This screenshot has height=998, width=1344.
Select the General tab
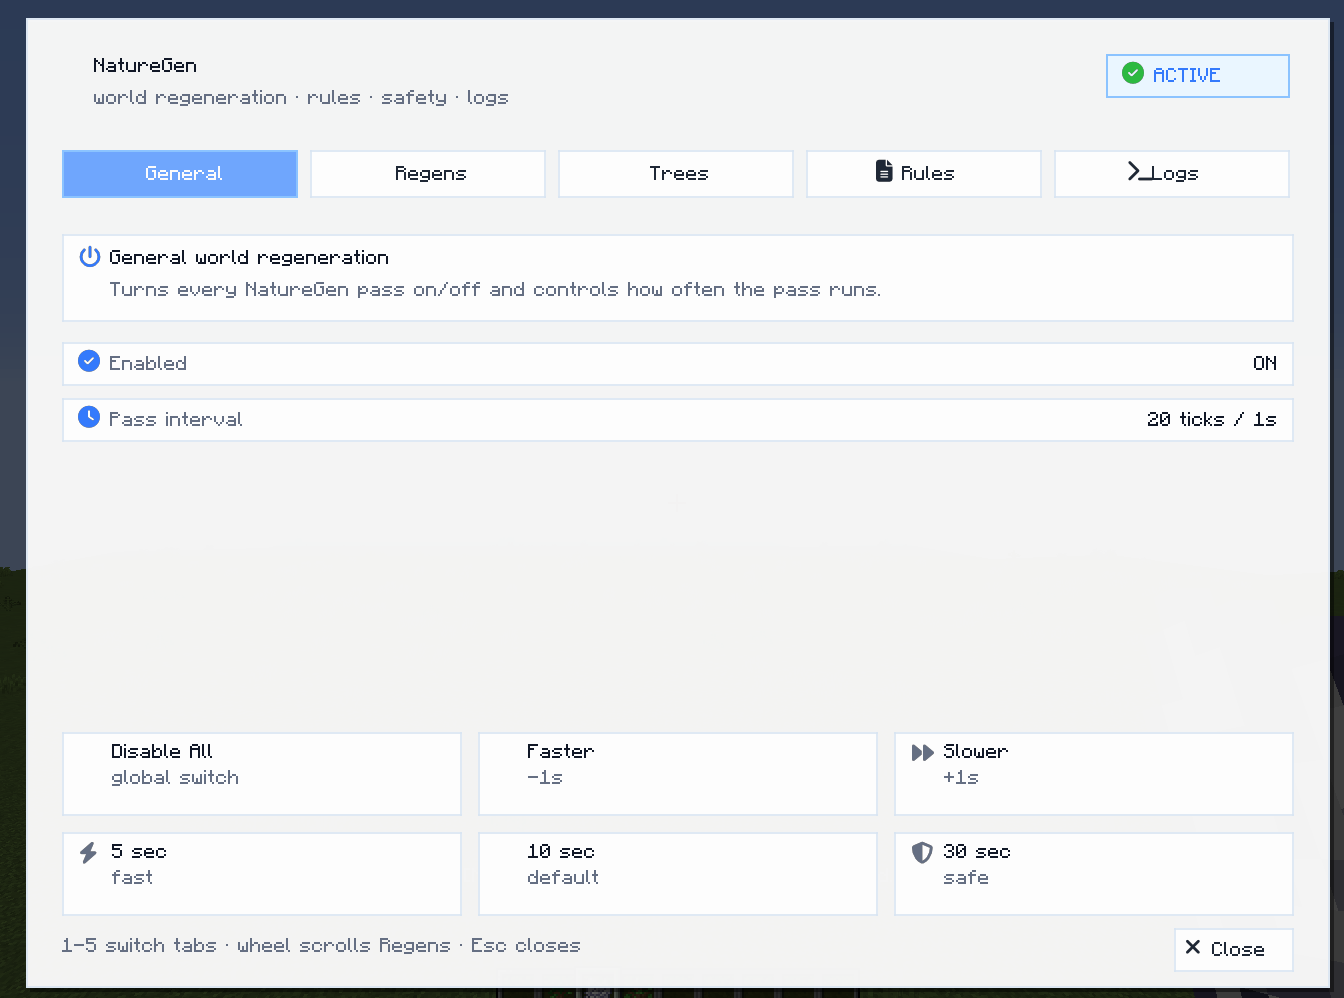coord(180,174)
